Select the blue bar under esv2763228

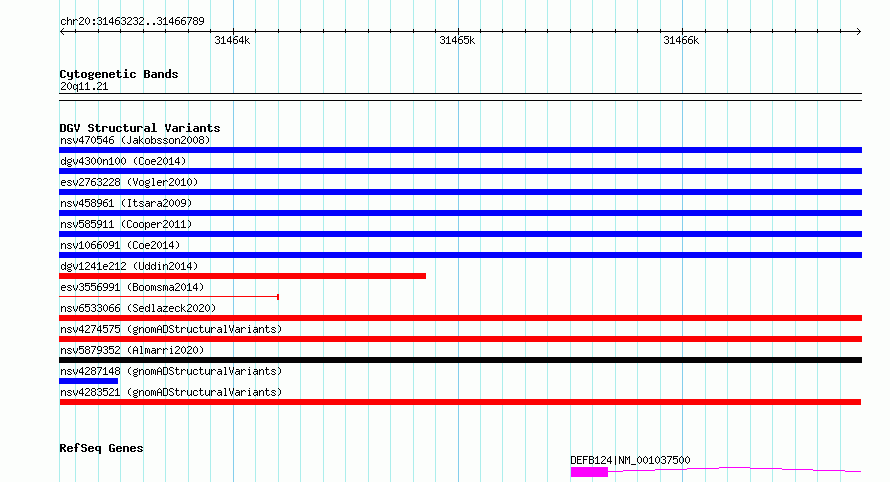coord(460,192)
